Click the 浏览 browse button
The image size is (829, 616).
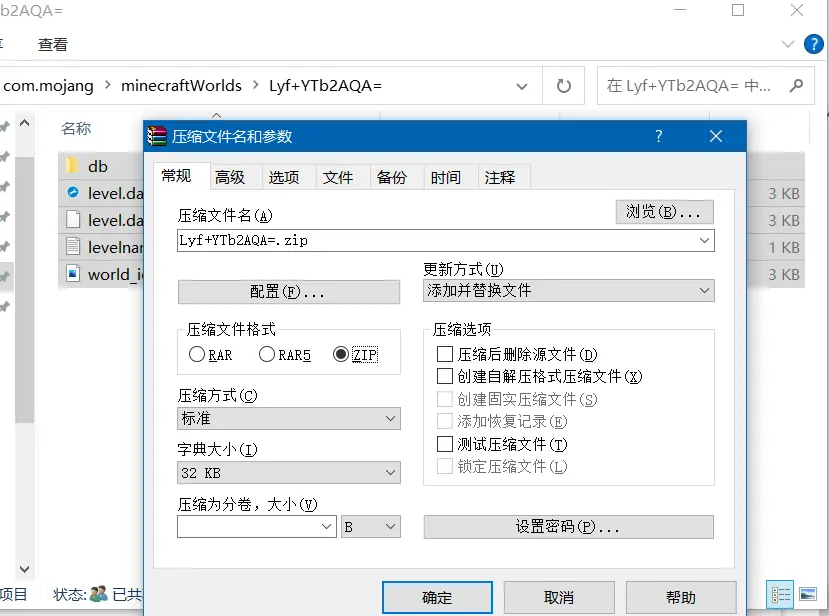[665, 212]
